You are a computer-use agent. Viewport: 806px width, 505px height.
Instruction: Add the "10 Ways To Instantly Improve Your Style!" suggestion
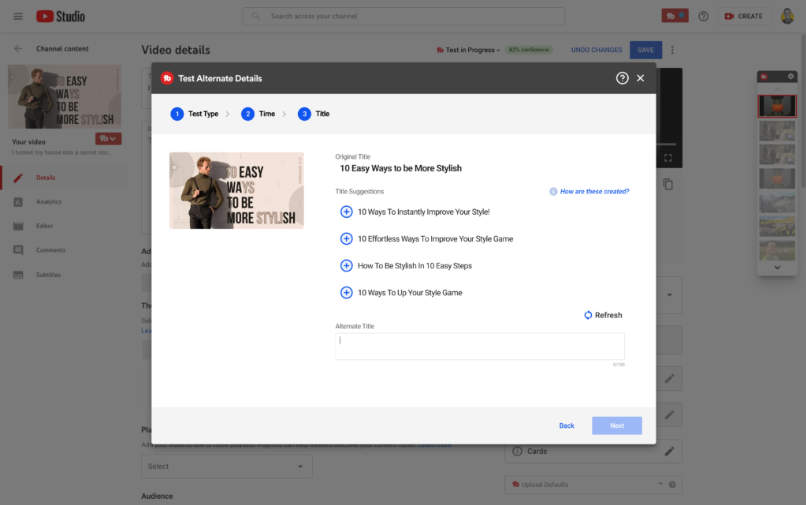click(x=346, y=212)
